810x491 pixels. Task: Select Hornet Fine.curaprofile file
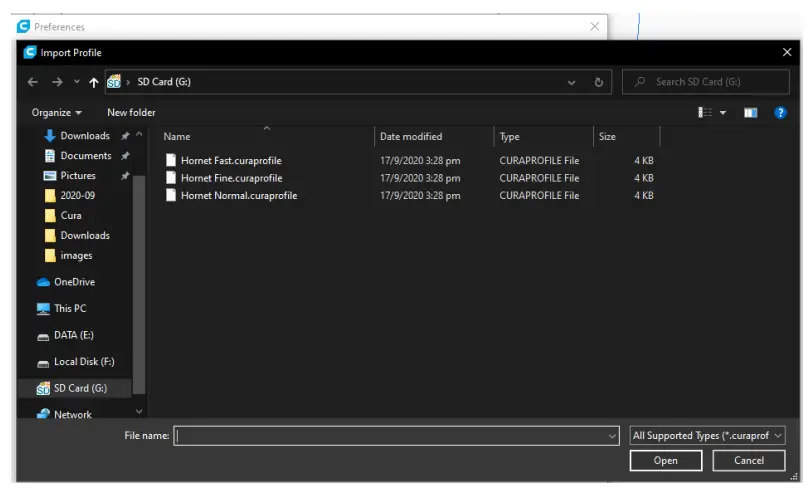231,178
